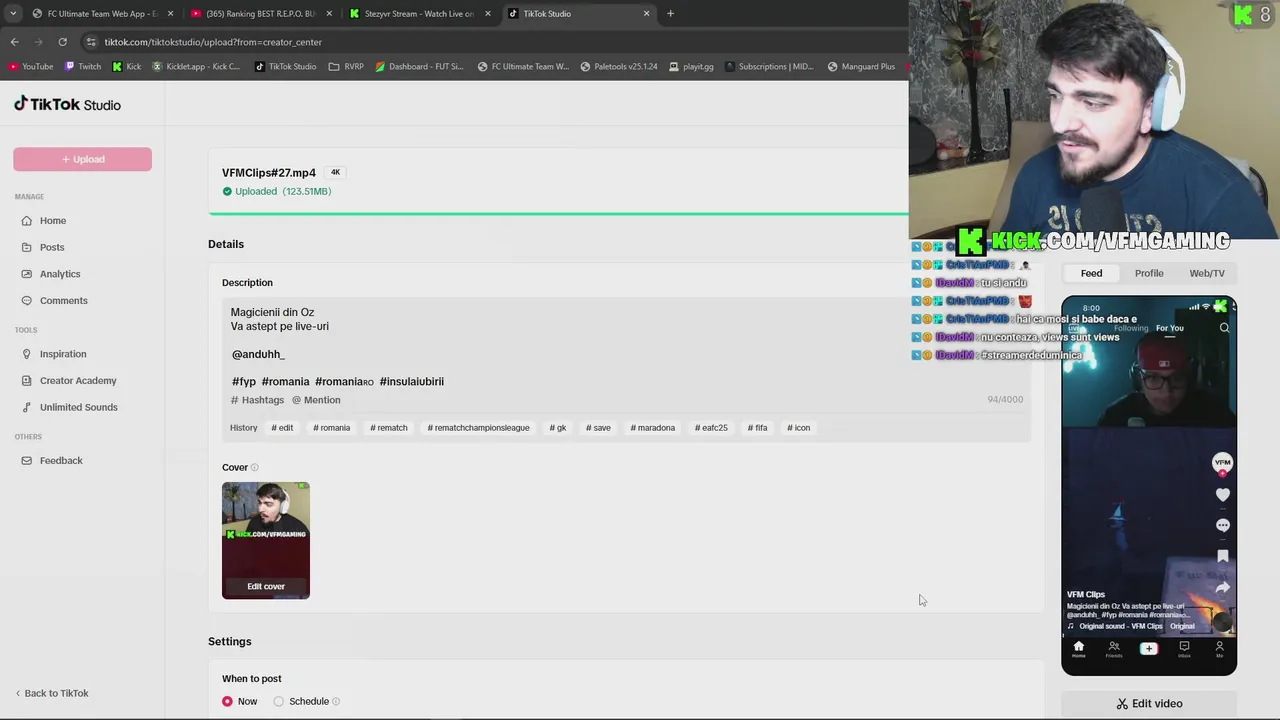Open a new browser tab
The height and width of the screenshot is (720, 1280).
coord(670,14)
